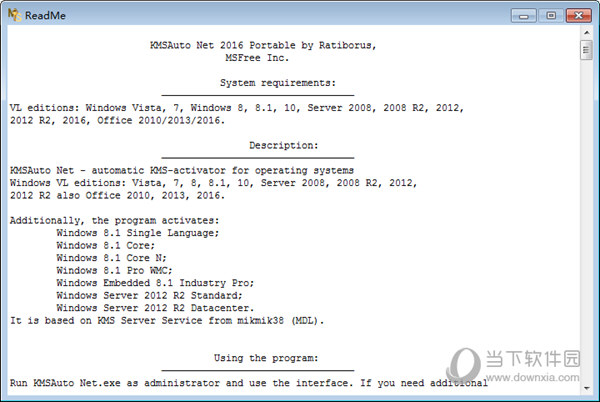Click 'Additionally, the program activates:' line

point(114,220)
